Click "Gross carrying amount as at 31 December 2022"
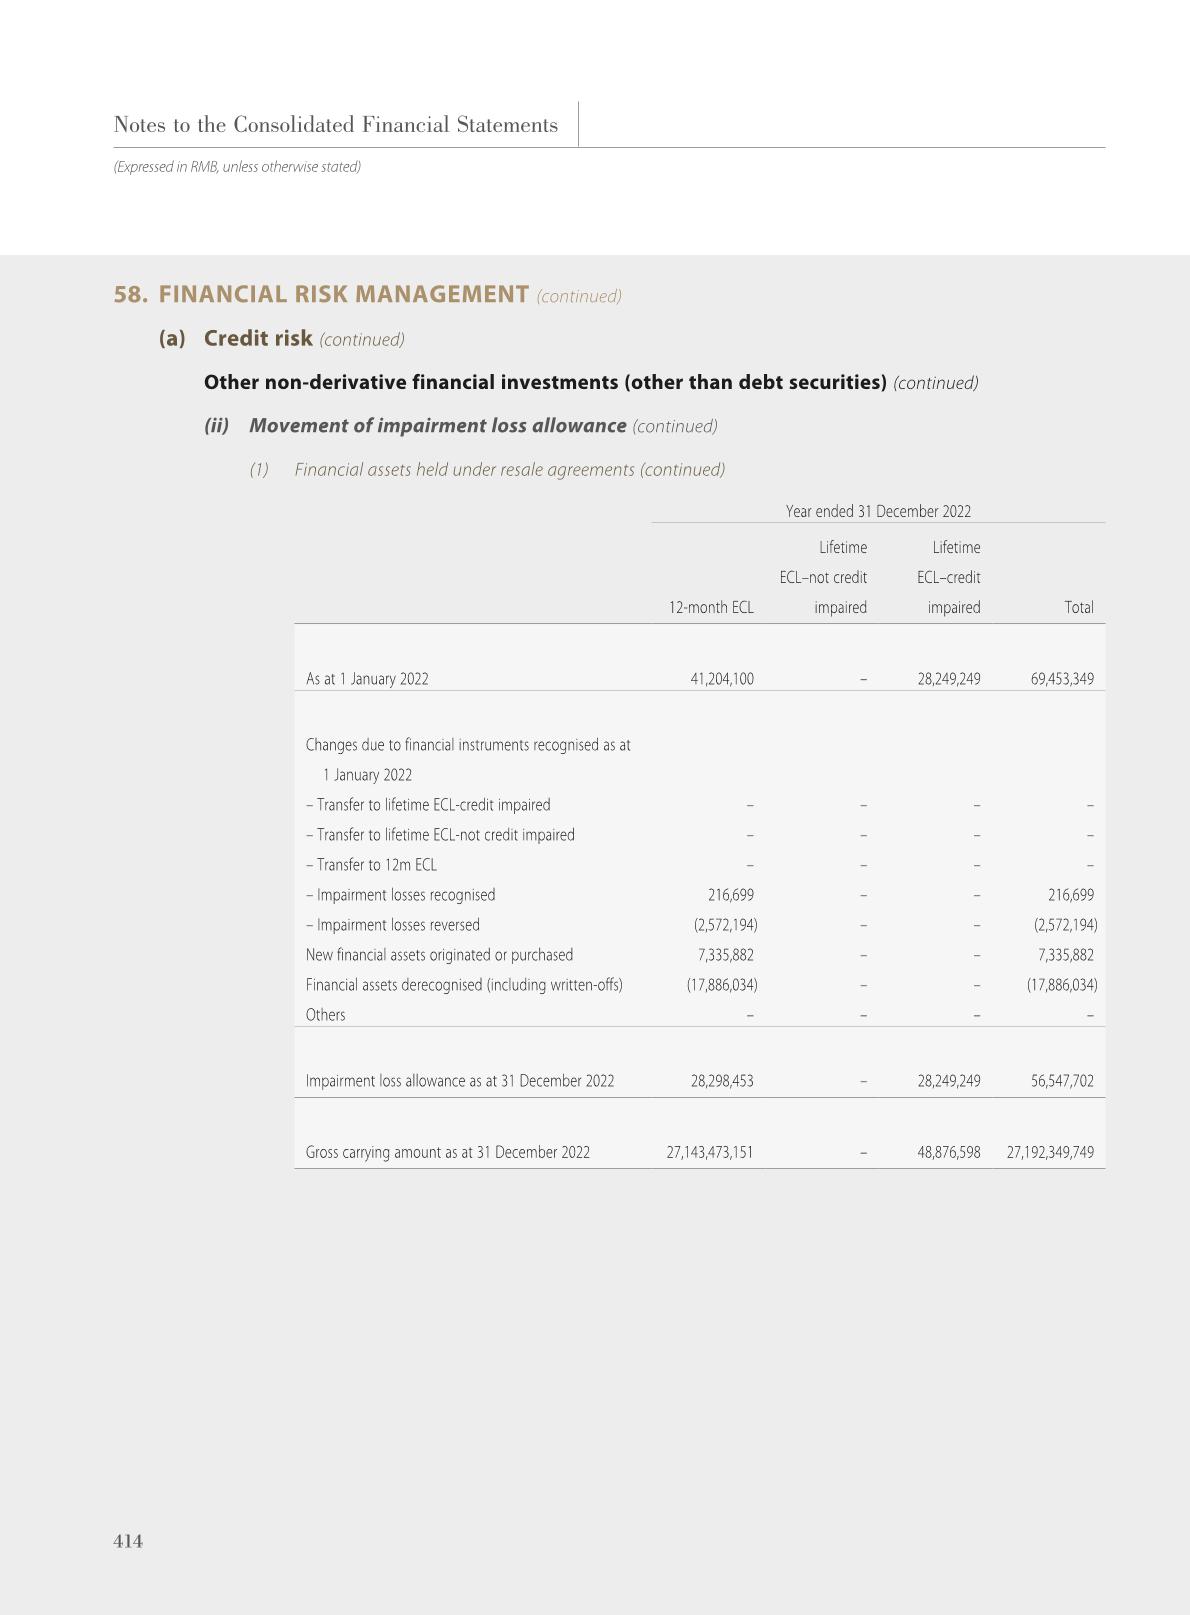This screenshot has height=1615, width=1190. tap(447, 1152)
